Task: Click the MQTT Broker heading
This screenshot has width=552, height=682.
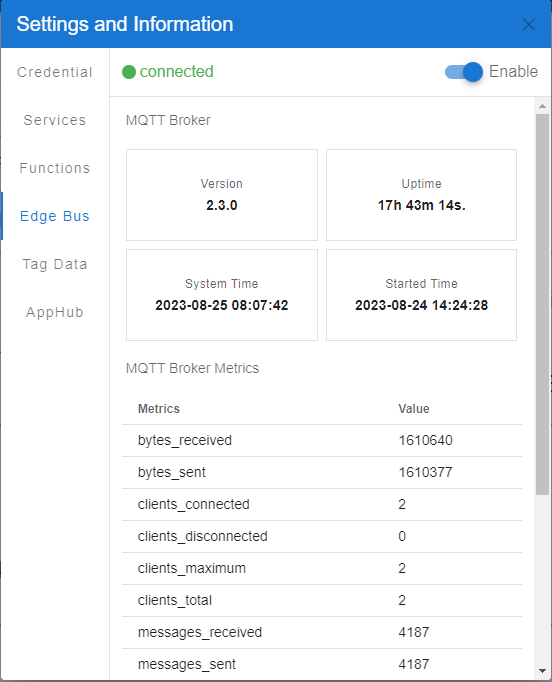Action: click(168, 120)
